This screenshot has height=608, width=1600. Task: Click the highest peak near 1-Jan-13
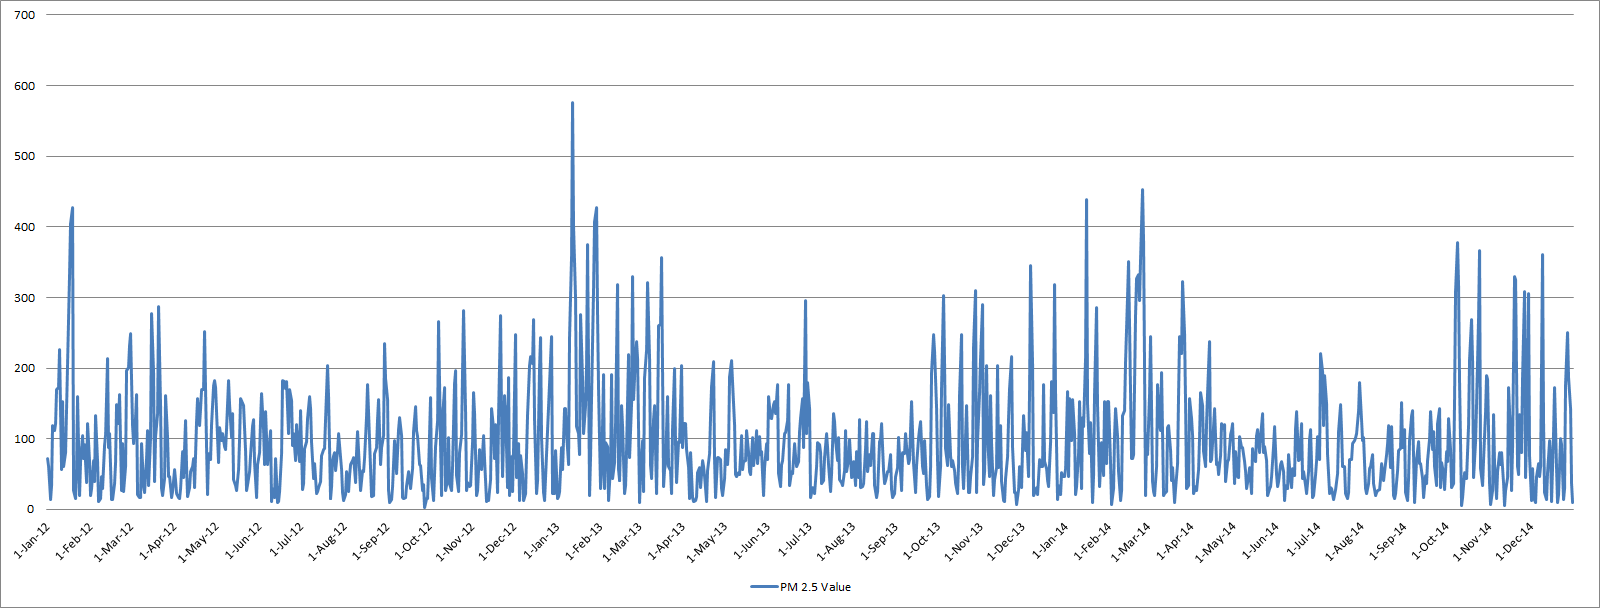tap(572, 103)
